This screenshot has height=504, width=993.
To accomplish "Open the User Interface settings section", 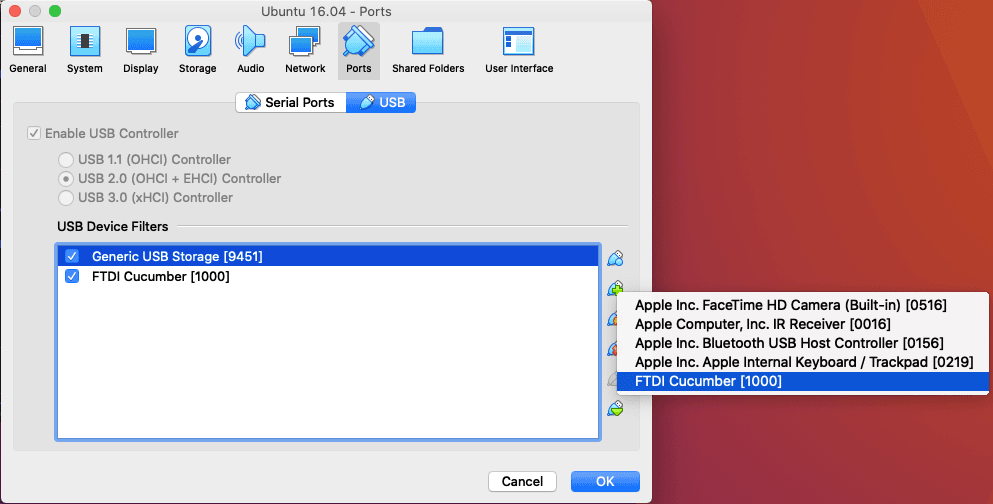I will (x=519, y=51).
